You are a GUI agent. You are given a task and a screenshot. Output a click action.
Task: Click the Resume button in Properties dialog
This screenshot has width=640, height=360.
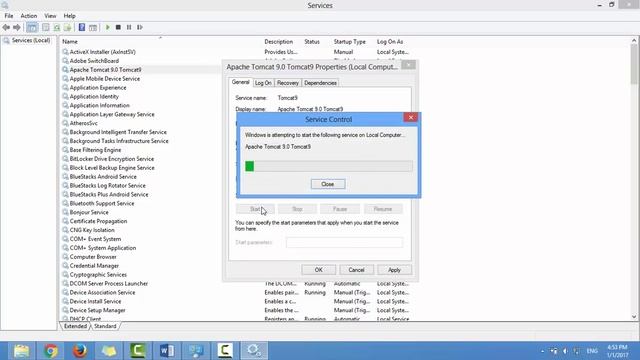[x=383, y=209]
